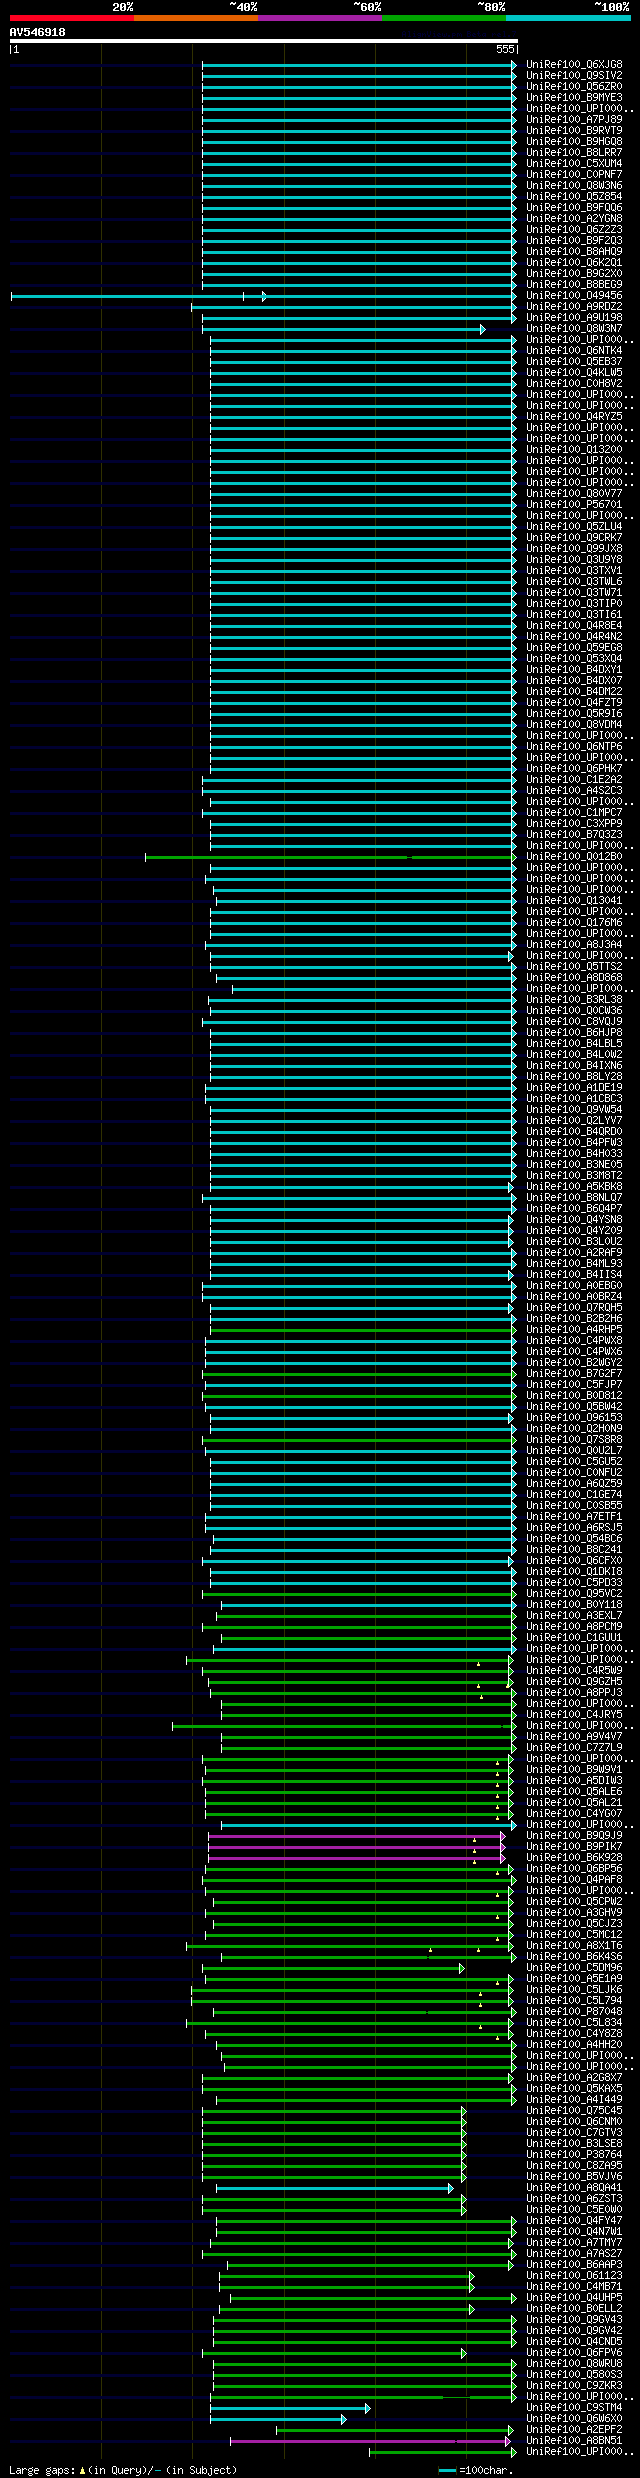Select hit UniRef100_B3RL38
Screen dimensions: 640x2478
point(574,999)
